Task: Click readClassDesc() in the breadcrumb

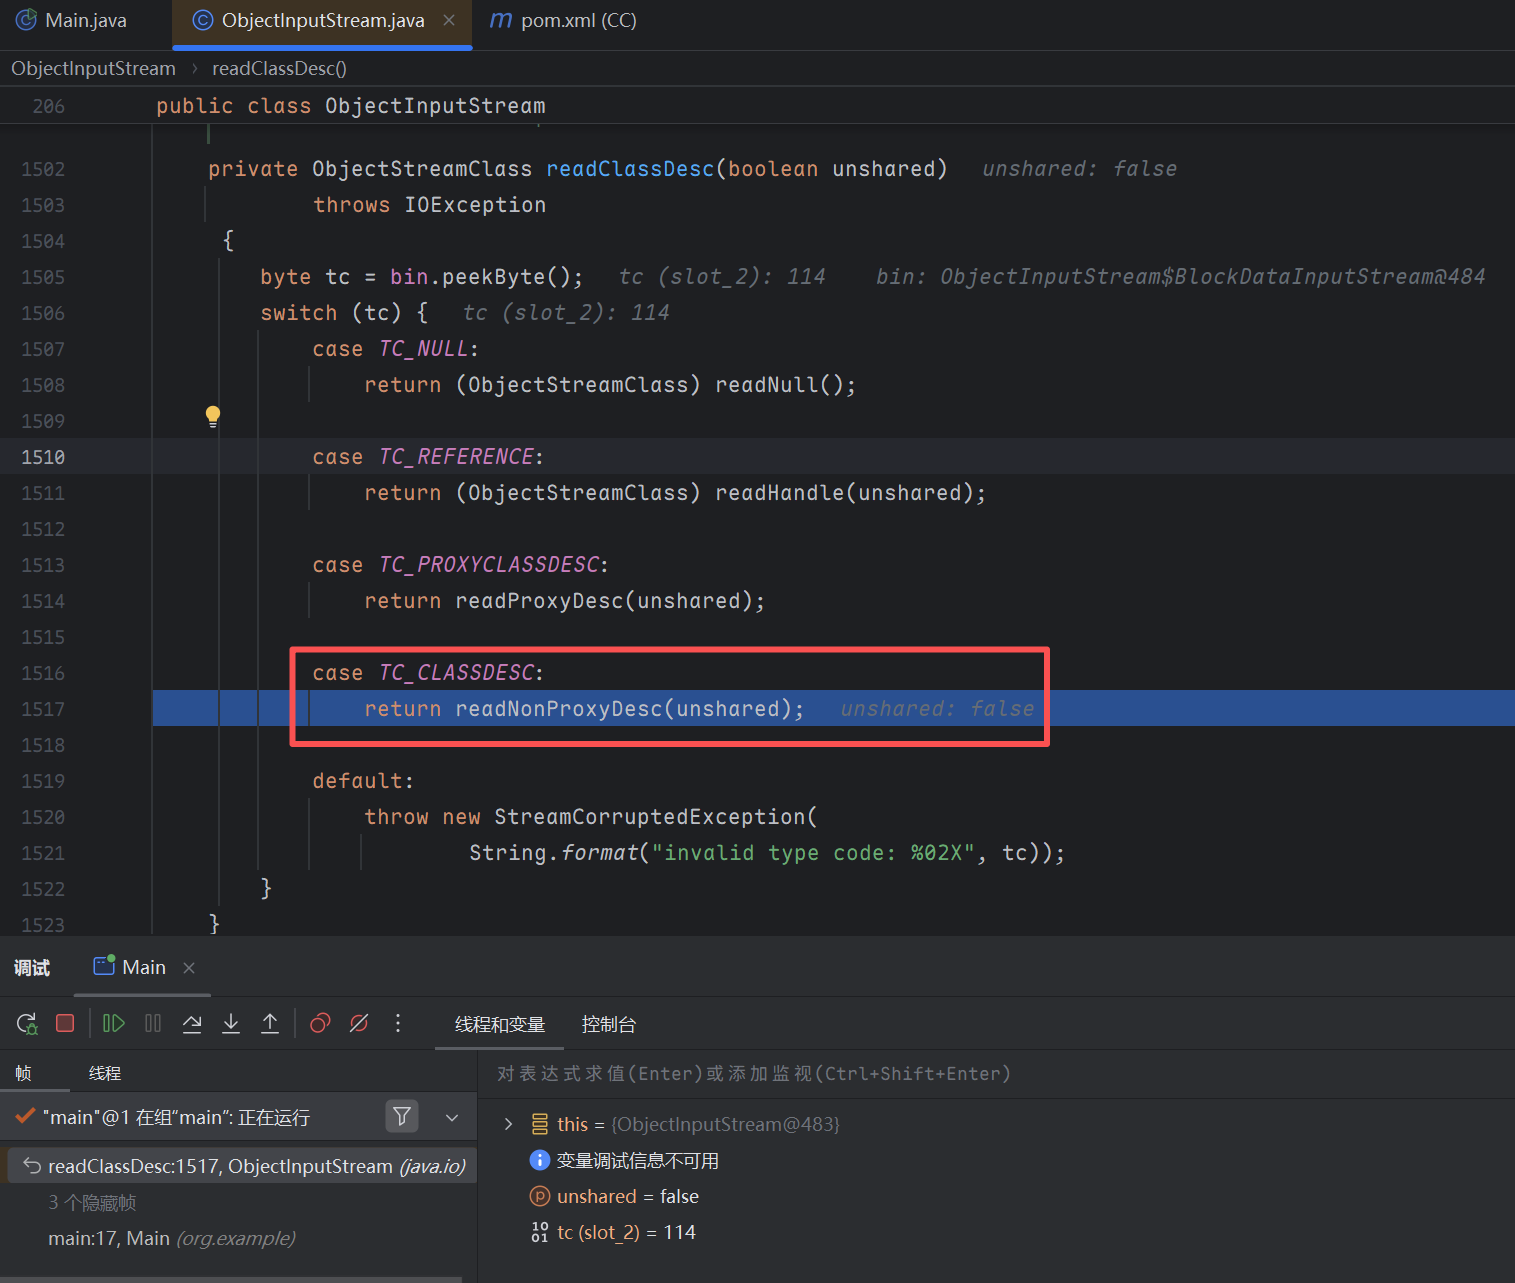Action: point(279,68)
